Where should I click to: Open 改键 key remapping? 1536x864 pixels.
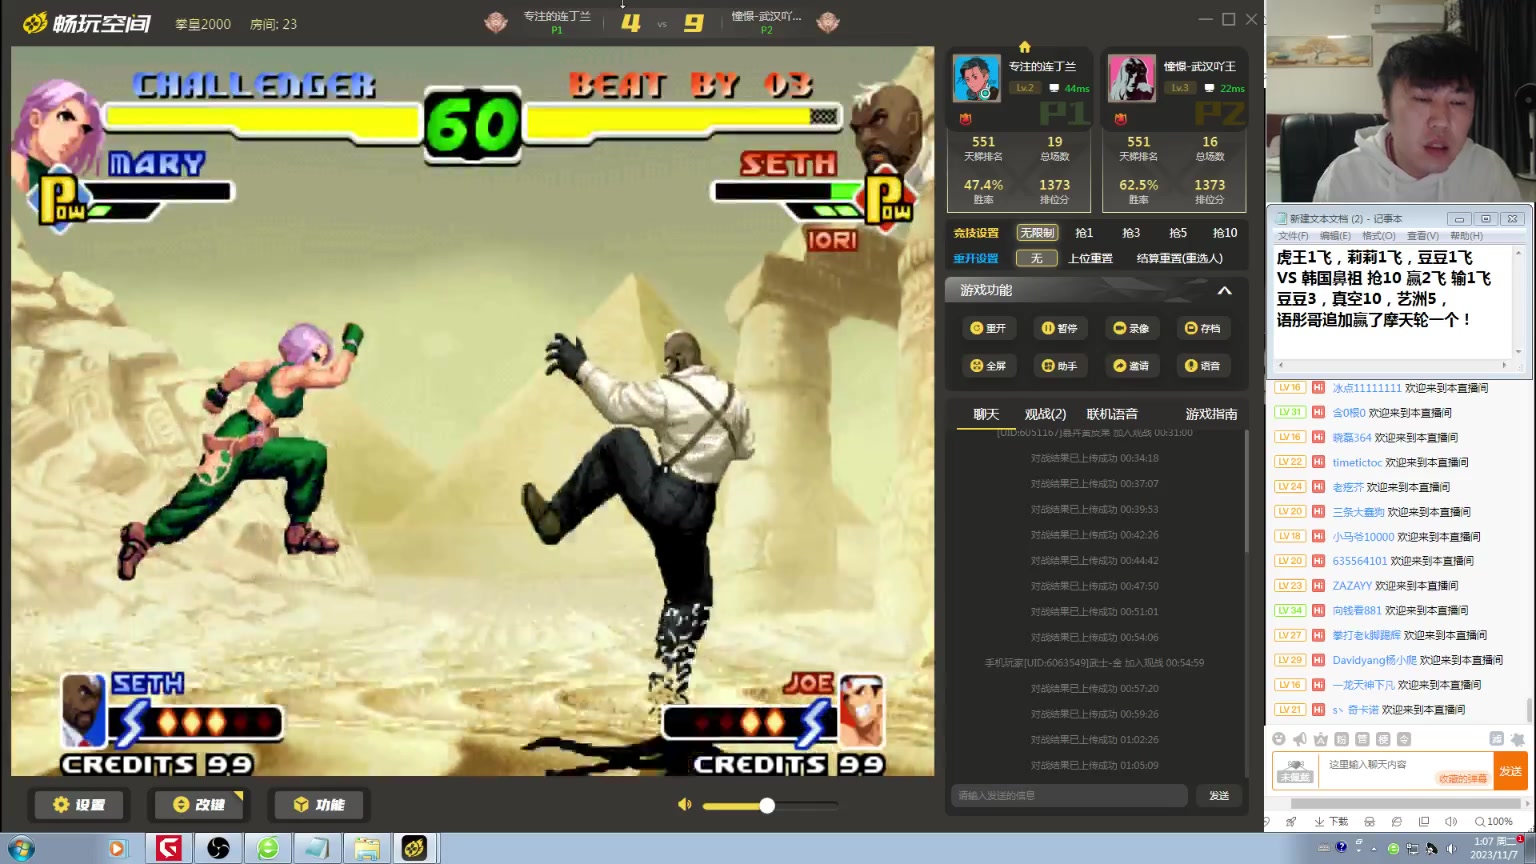click(198, 805)
